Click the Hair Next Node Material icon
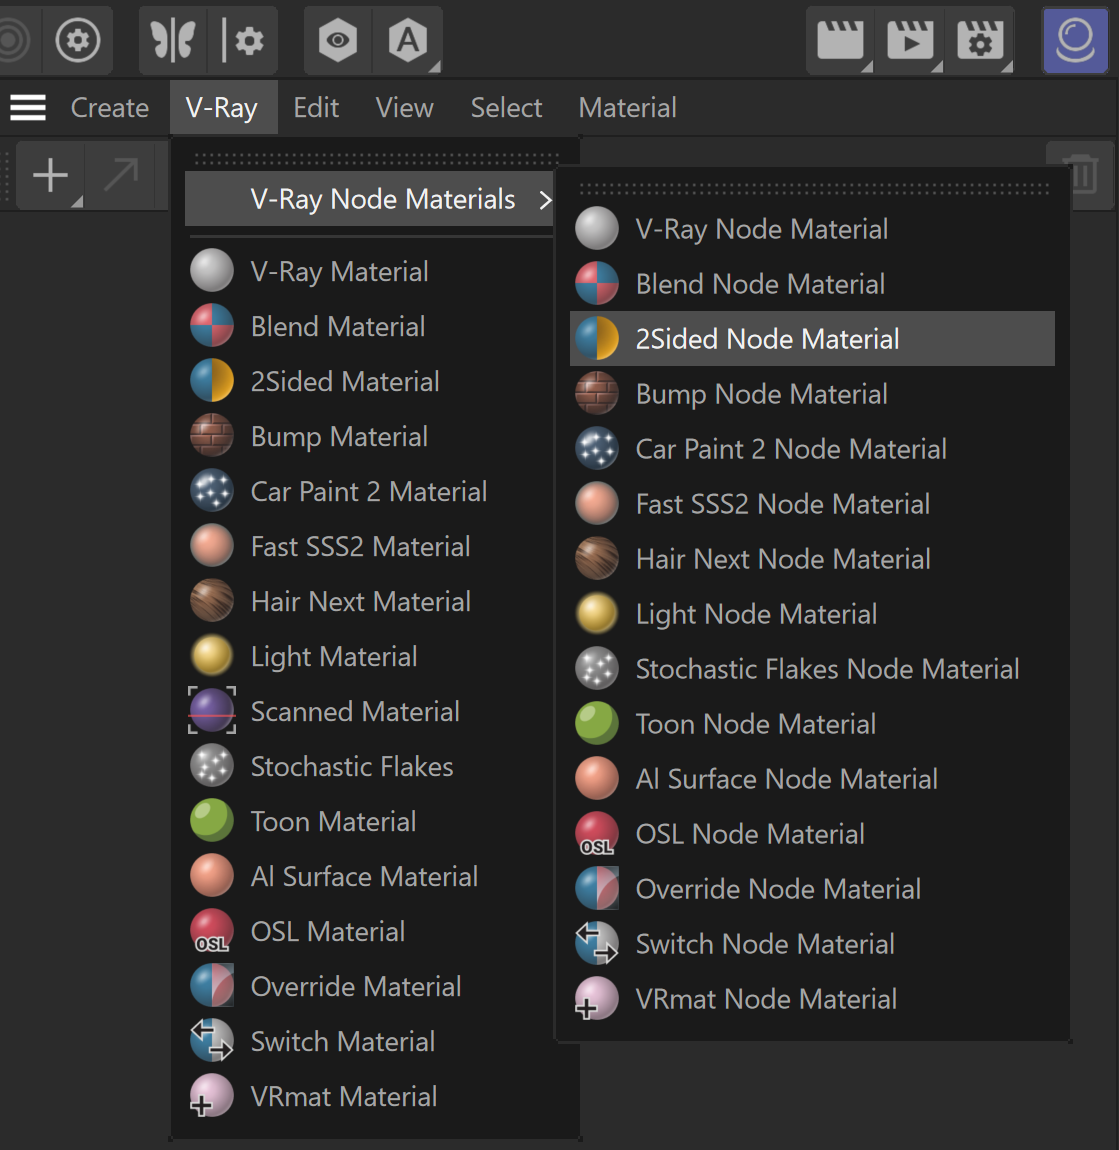Viewport: 1119px width, 1150px height. coord(597,558)
